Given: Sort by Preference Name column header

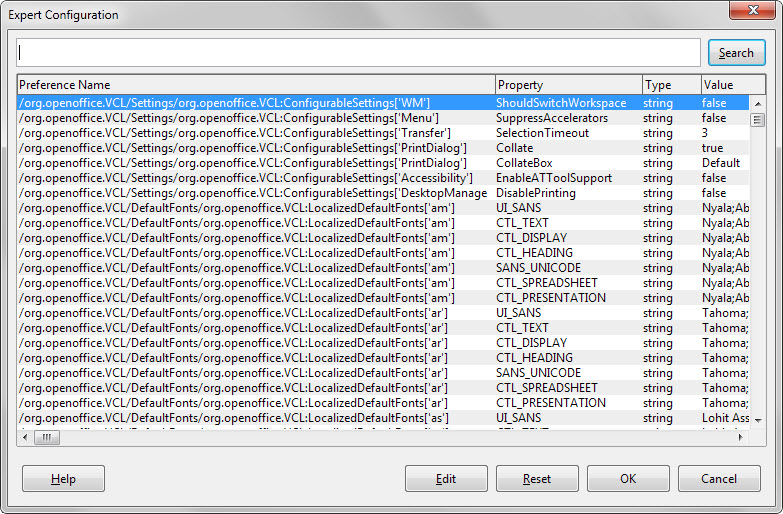Looking at the screenshot, I should pos(256,85).
